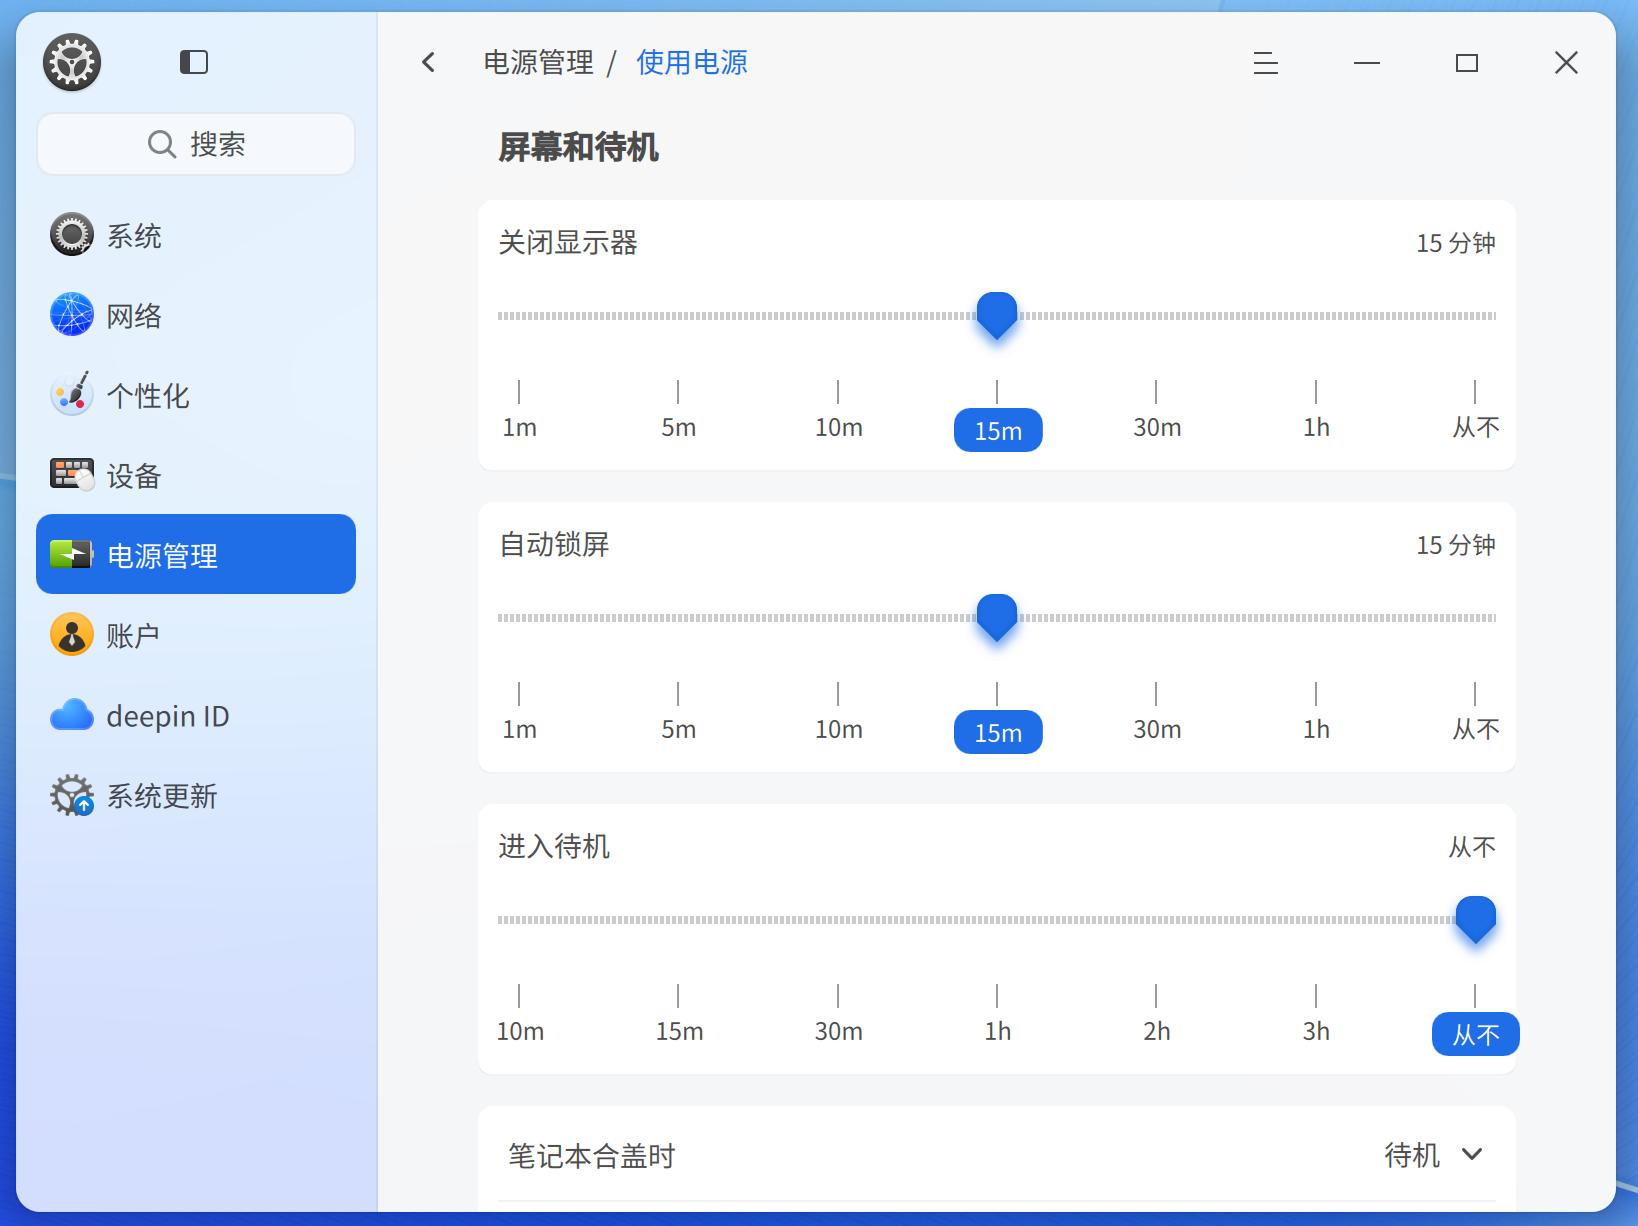Set 进入待机 to 1h mark

[997, 1032]
